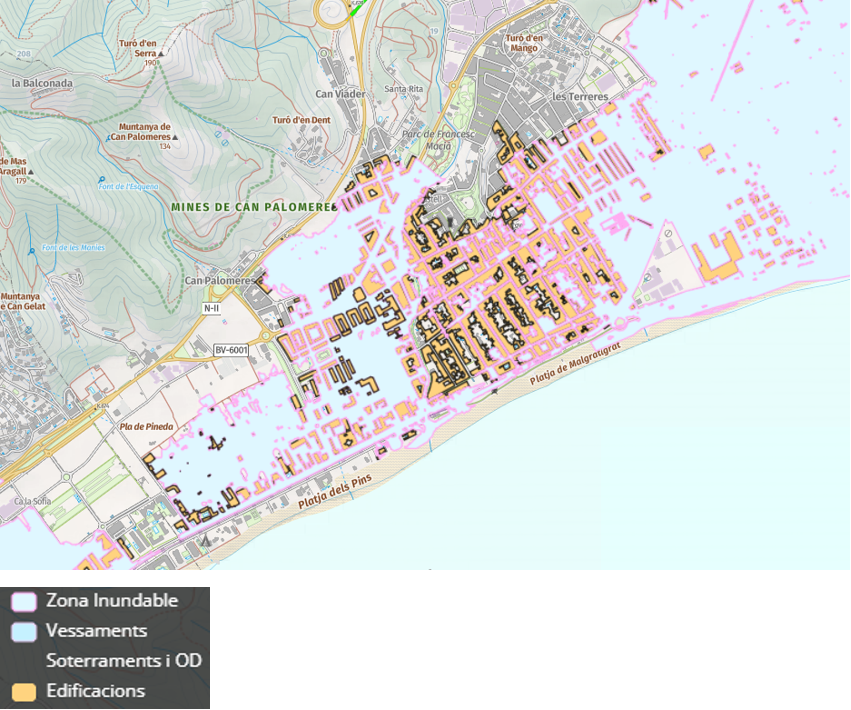
Task: Click the BV-6001 road label badge
Action: 231,349
